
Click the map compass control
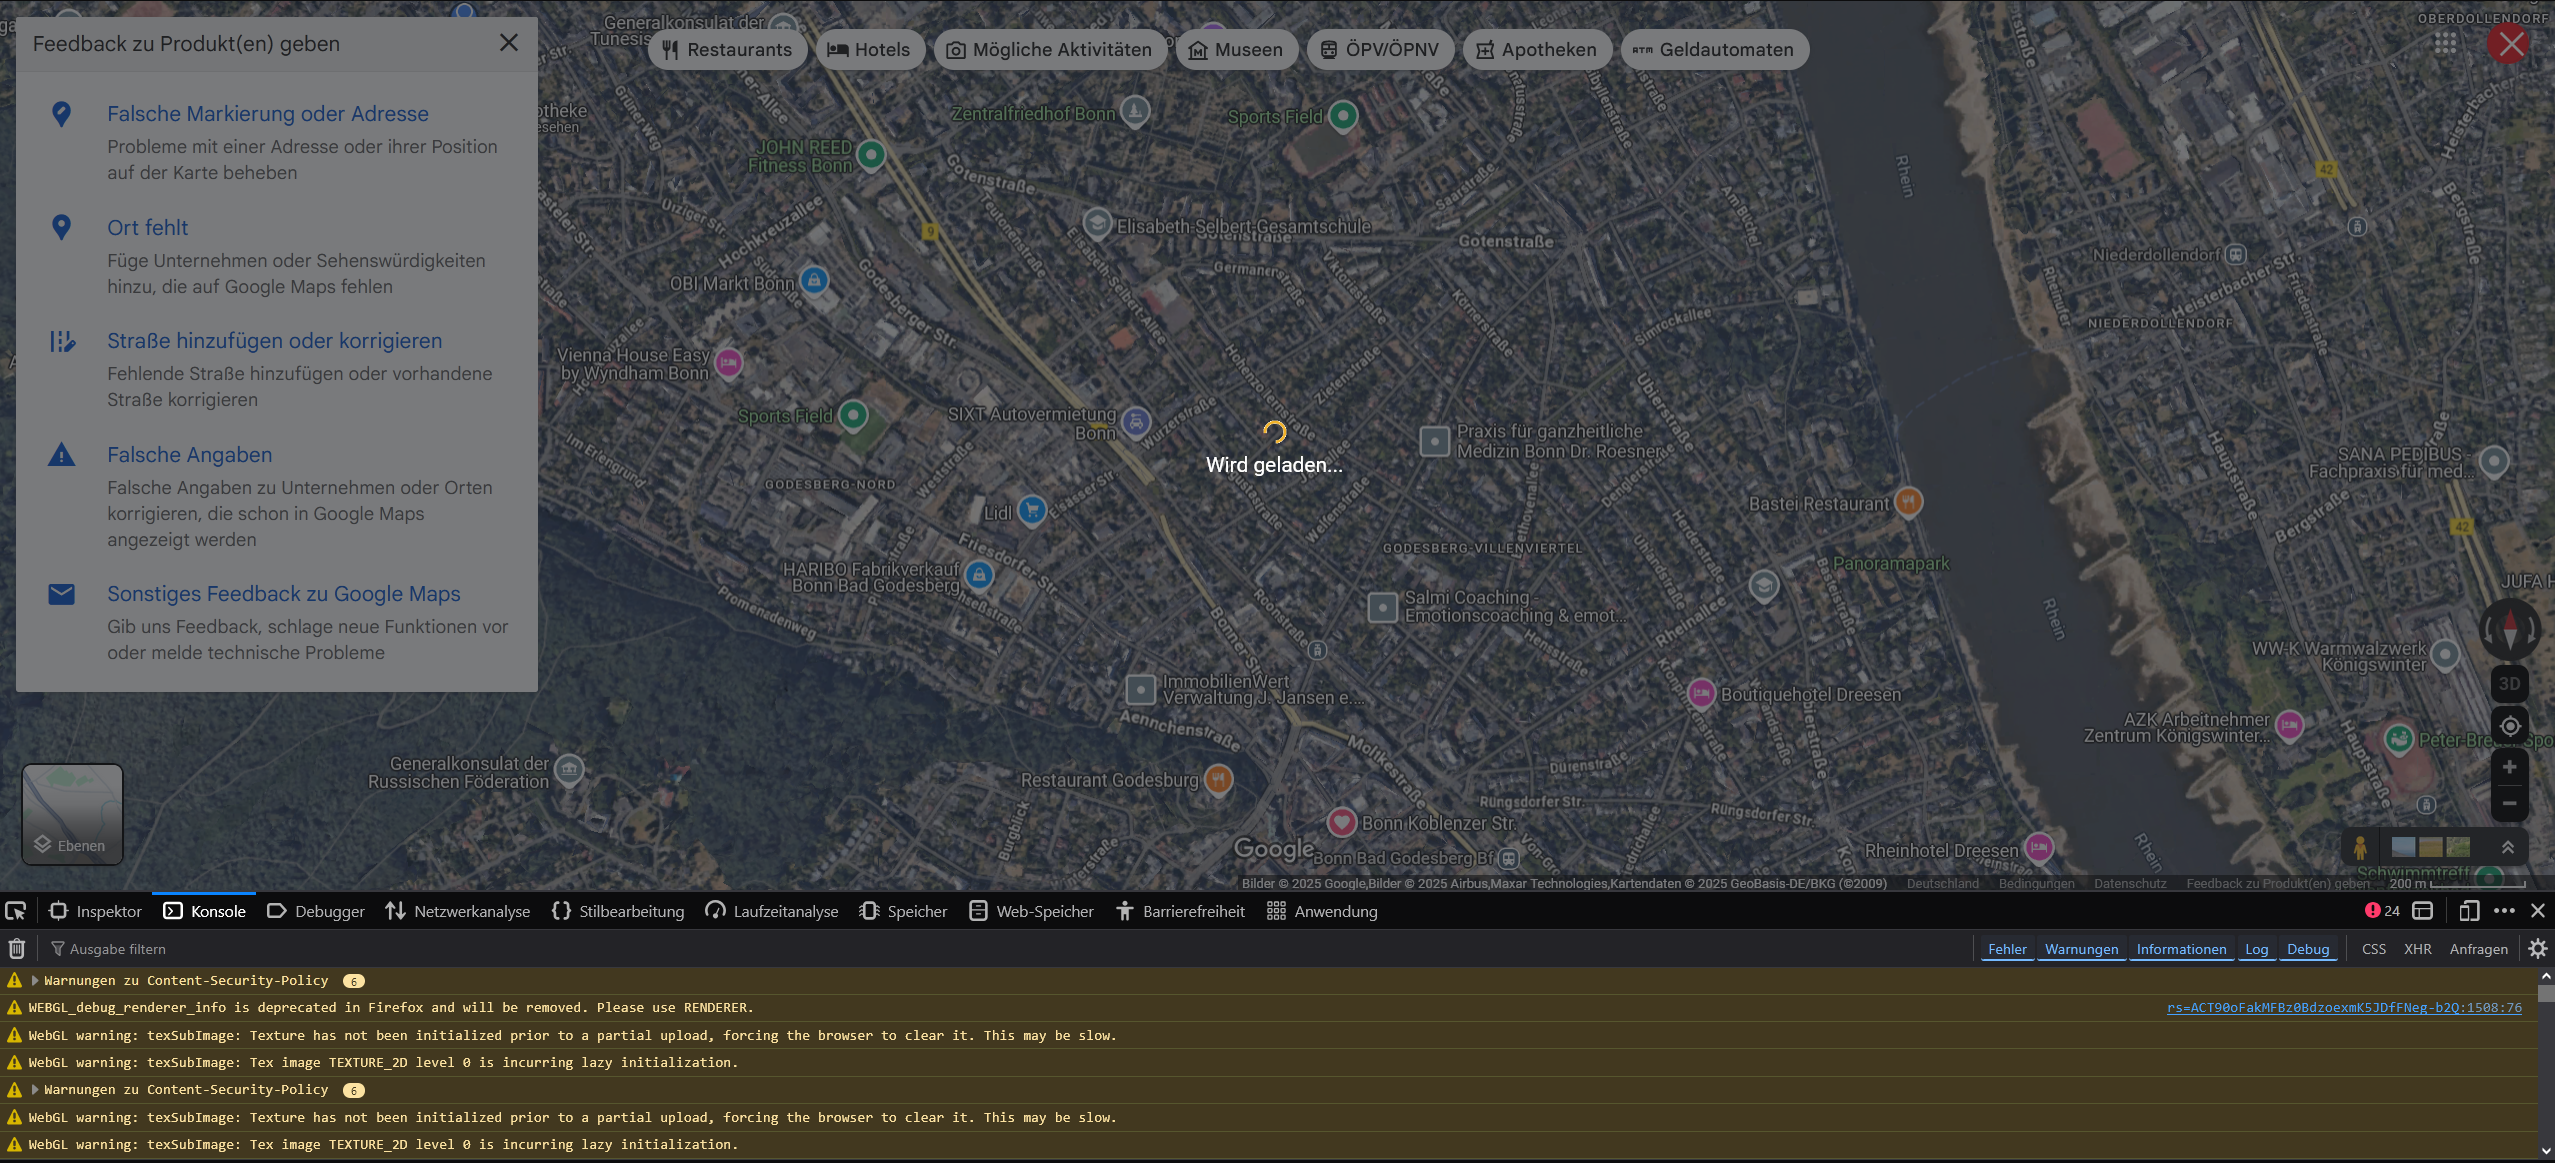click(2510, 630)
